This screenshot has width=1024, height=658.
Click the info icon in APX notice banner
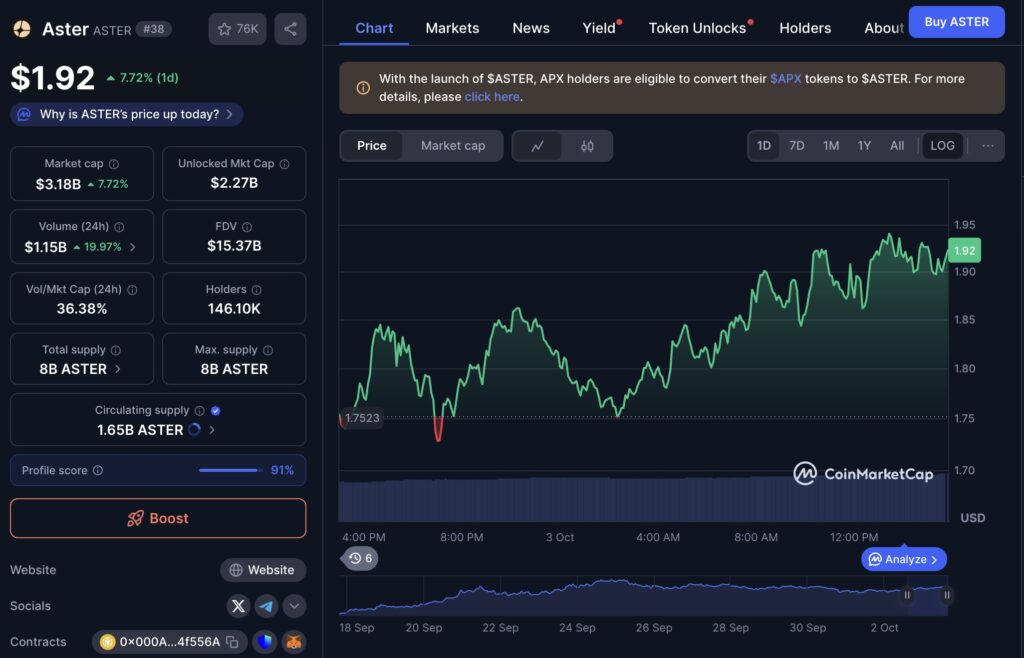pyautogui.click(x=363, y=87)
